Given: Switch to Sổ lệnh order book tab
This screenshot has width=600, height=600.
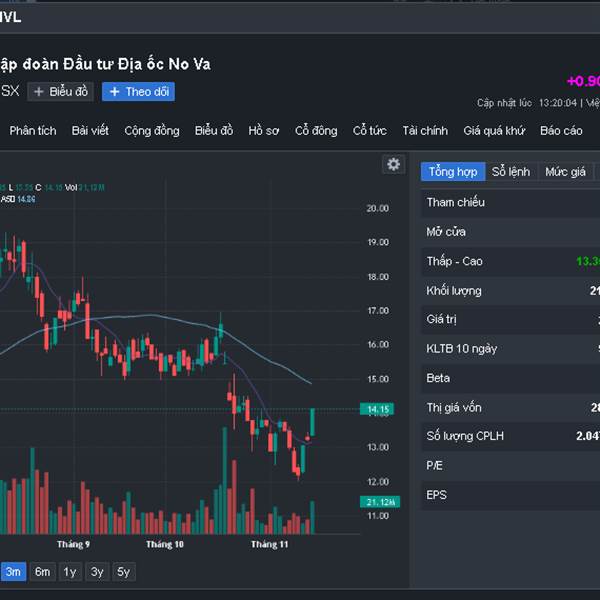Looking at the screenshot, I should click(x=511, y=172).
